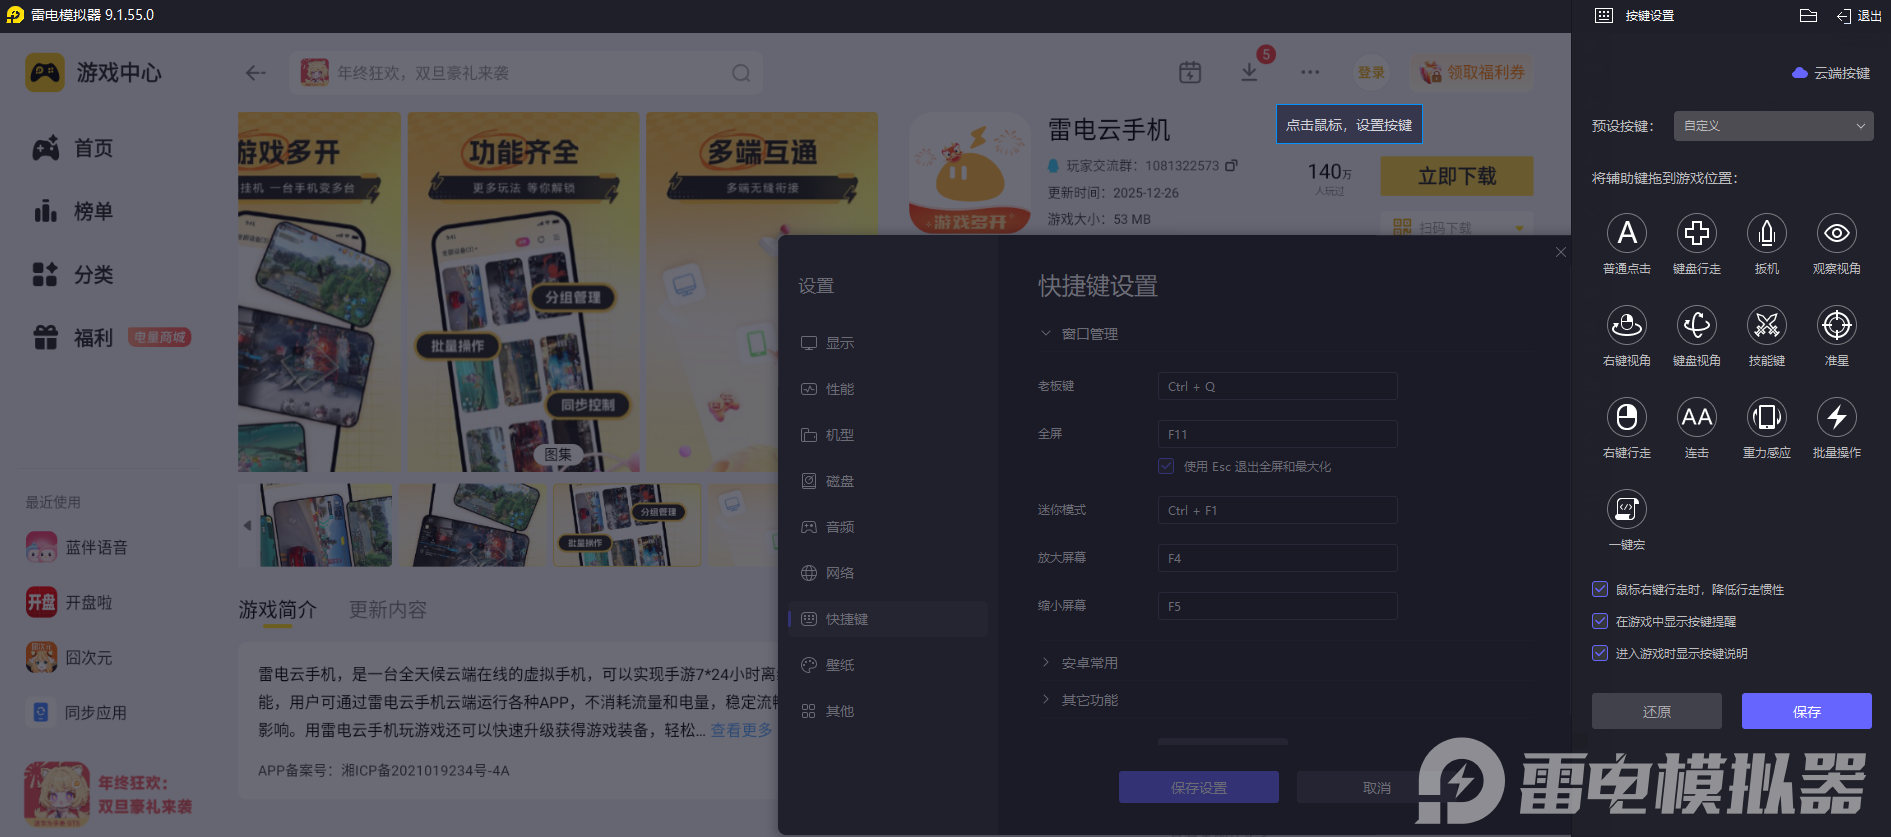
Task: Open the download manager icon in Game Center
Action: click(x=1249, y=72)
